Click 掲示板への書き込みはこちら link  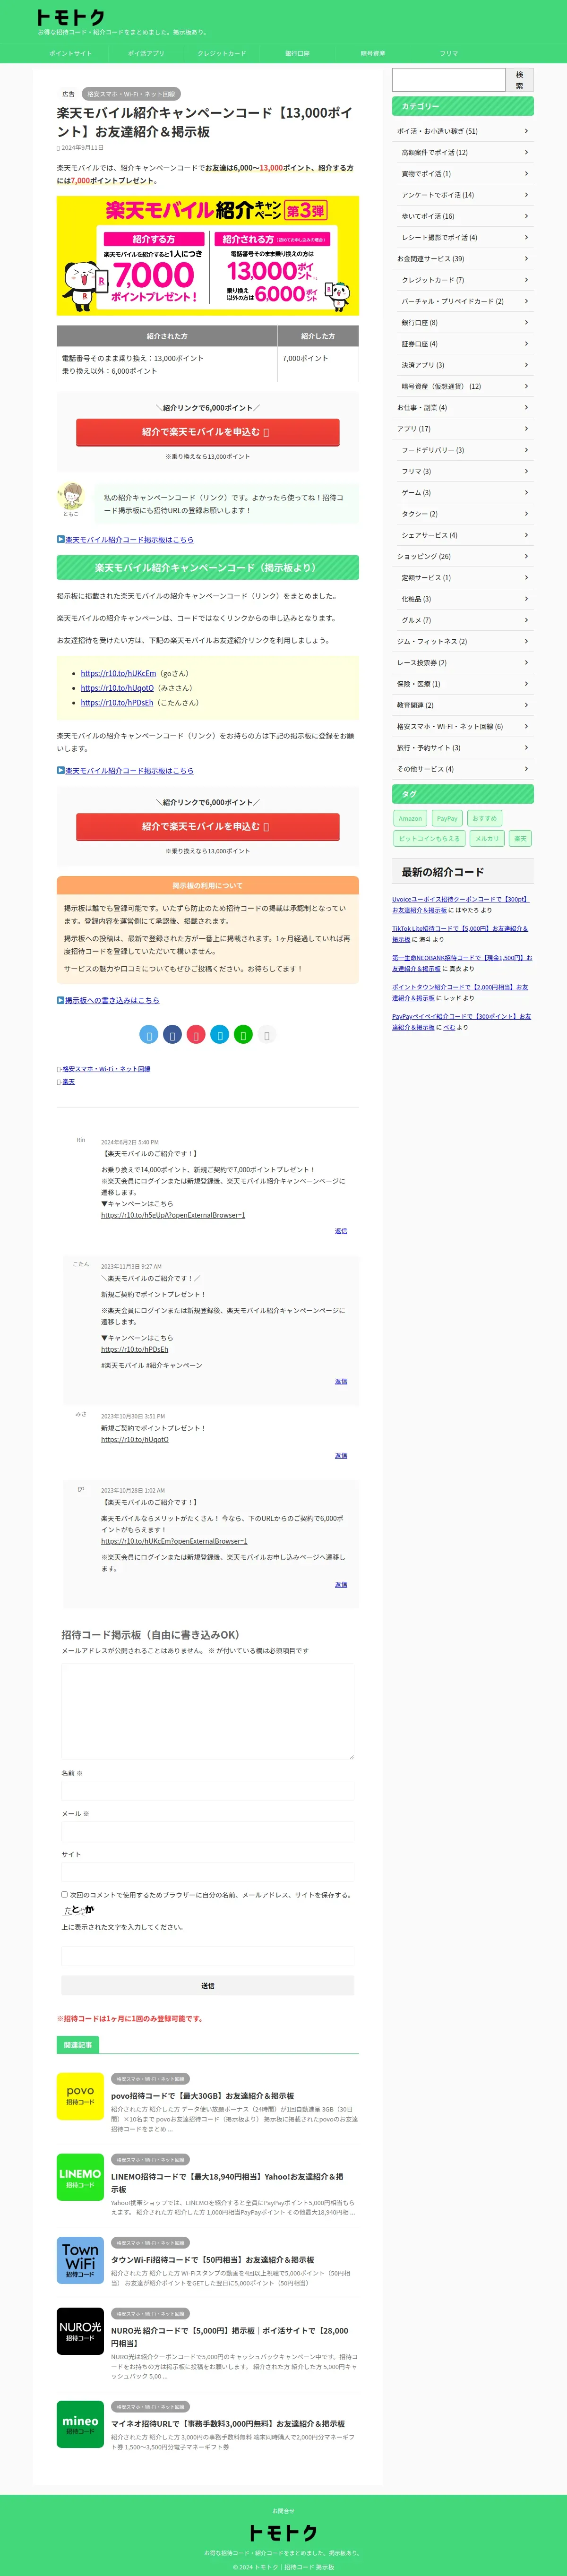pos(112,1000)
